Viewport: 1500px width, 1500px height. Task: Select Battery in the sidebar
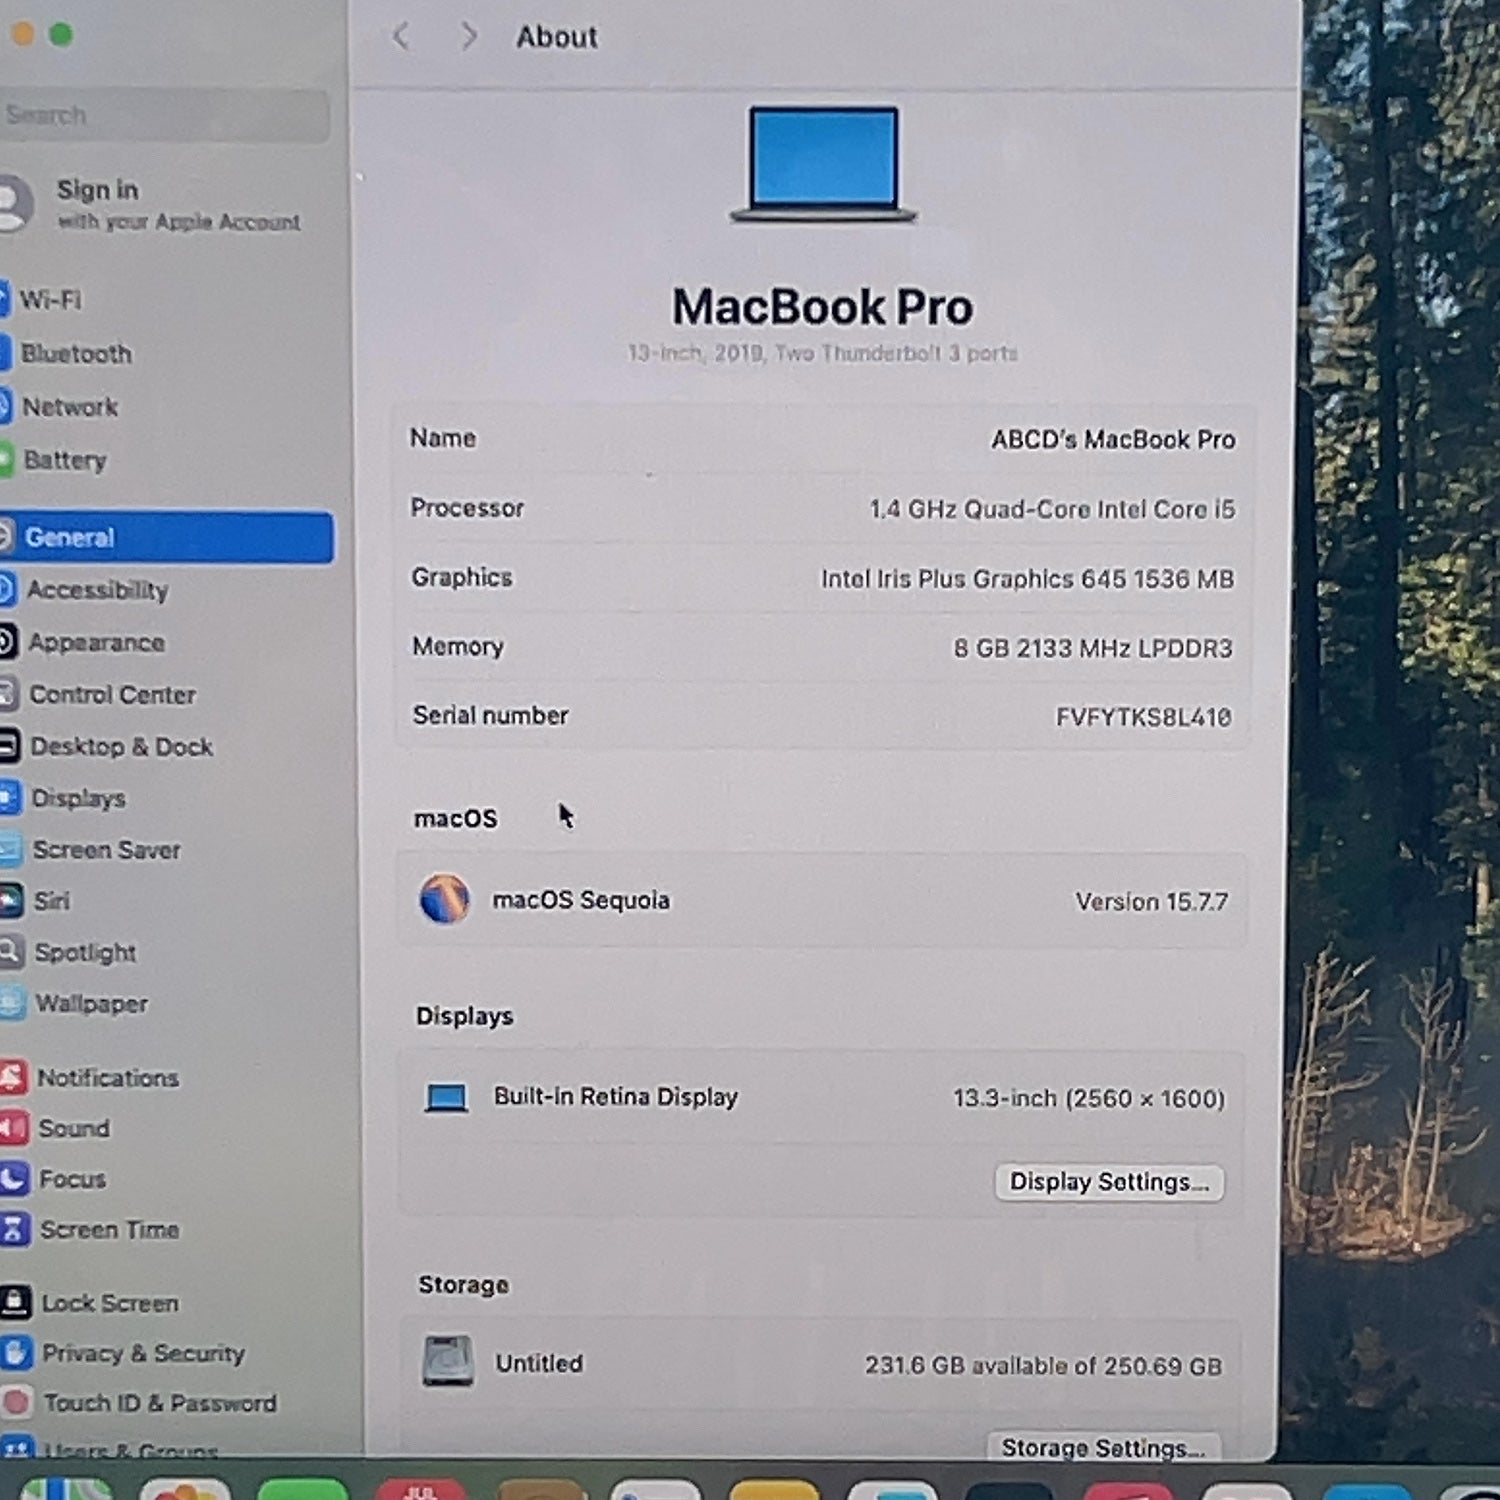pyautogui.click(x=64, y=460)
